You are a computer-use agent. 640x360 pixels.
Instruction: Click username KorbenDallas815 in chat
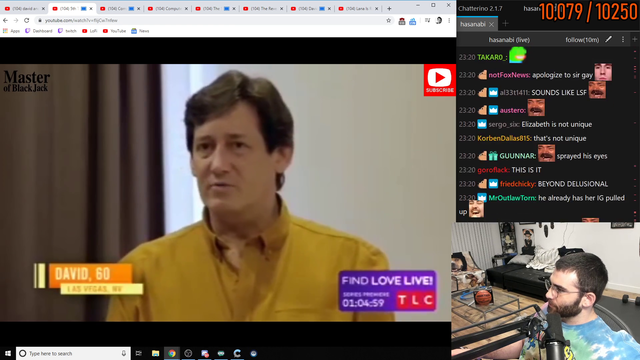tap(504, 138)
